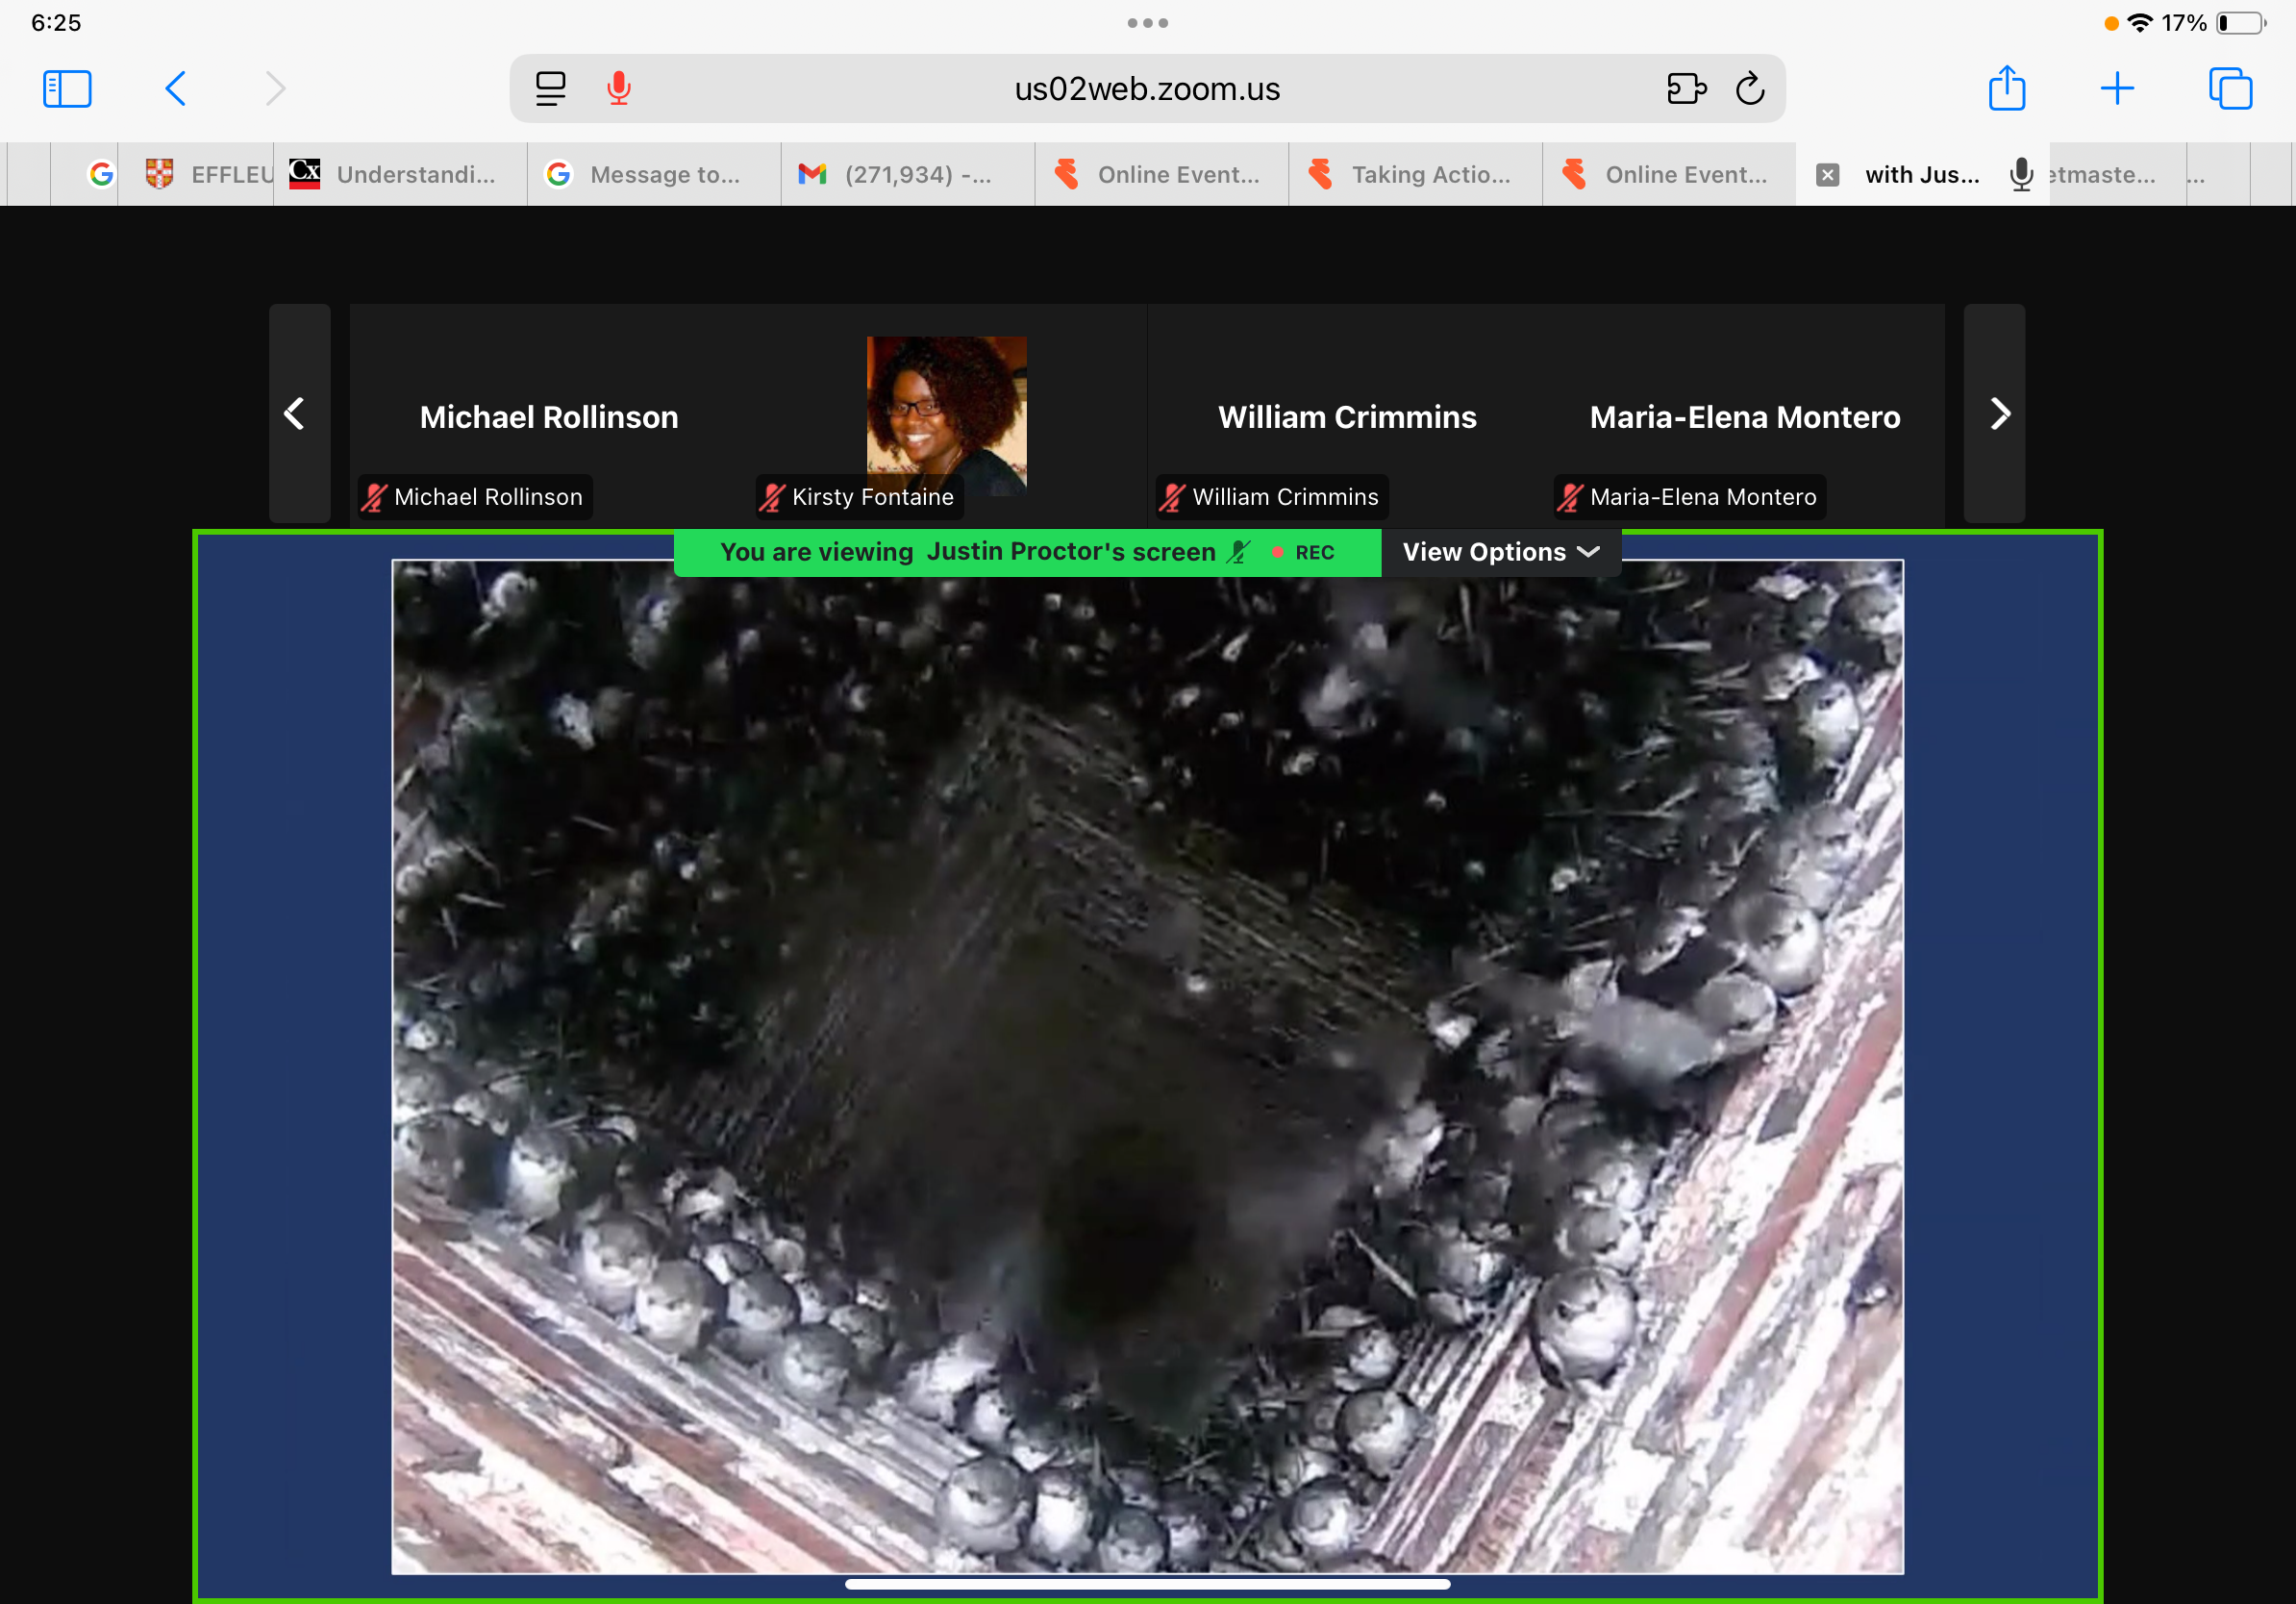Open a new tab with plus icon

2117,89
